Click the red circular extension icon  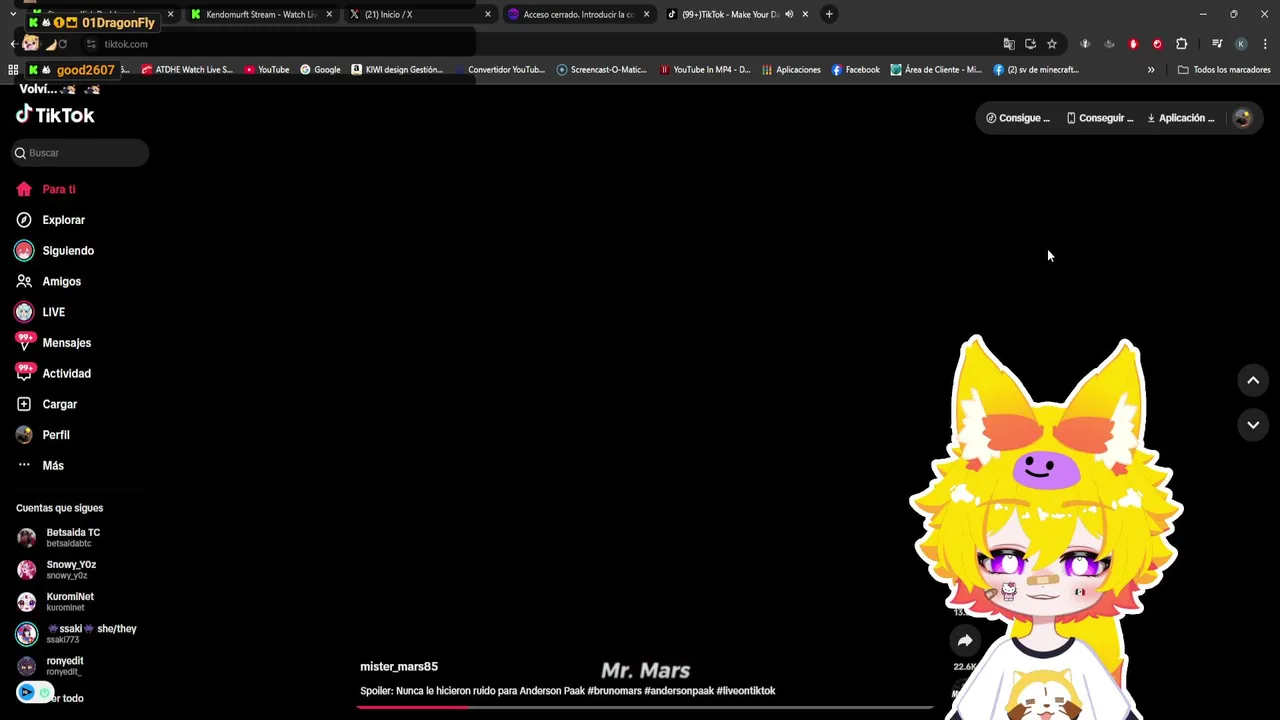1157,44
